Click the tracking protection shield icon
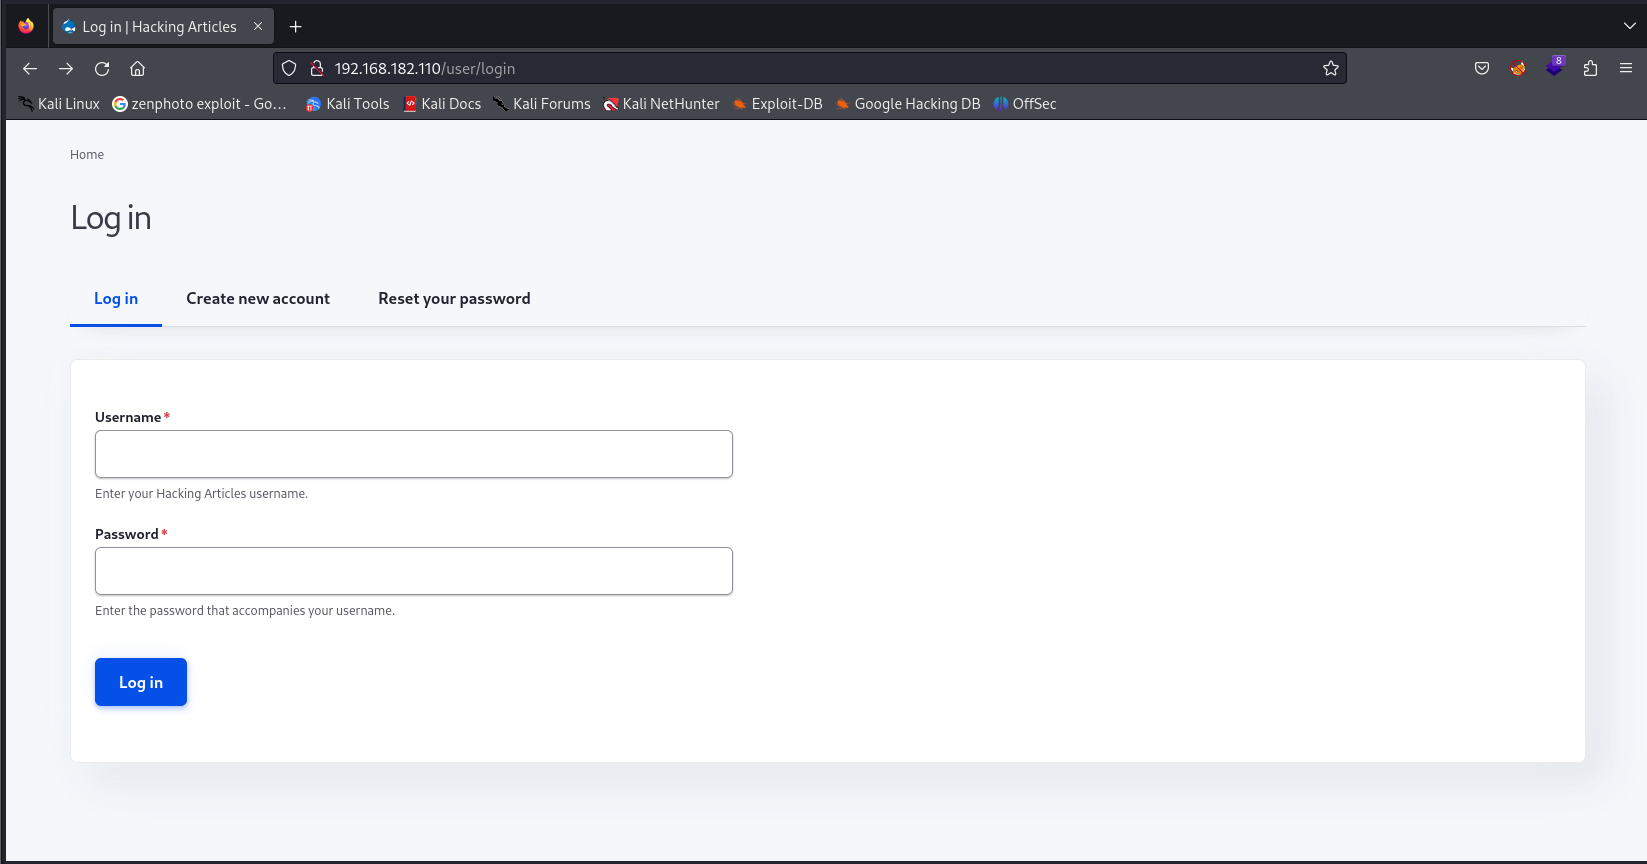The image size is (1647, 864). 289,69
